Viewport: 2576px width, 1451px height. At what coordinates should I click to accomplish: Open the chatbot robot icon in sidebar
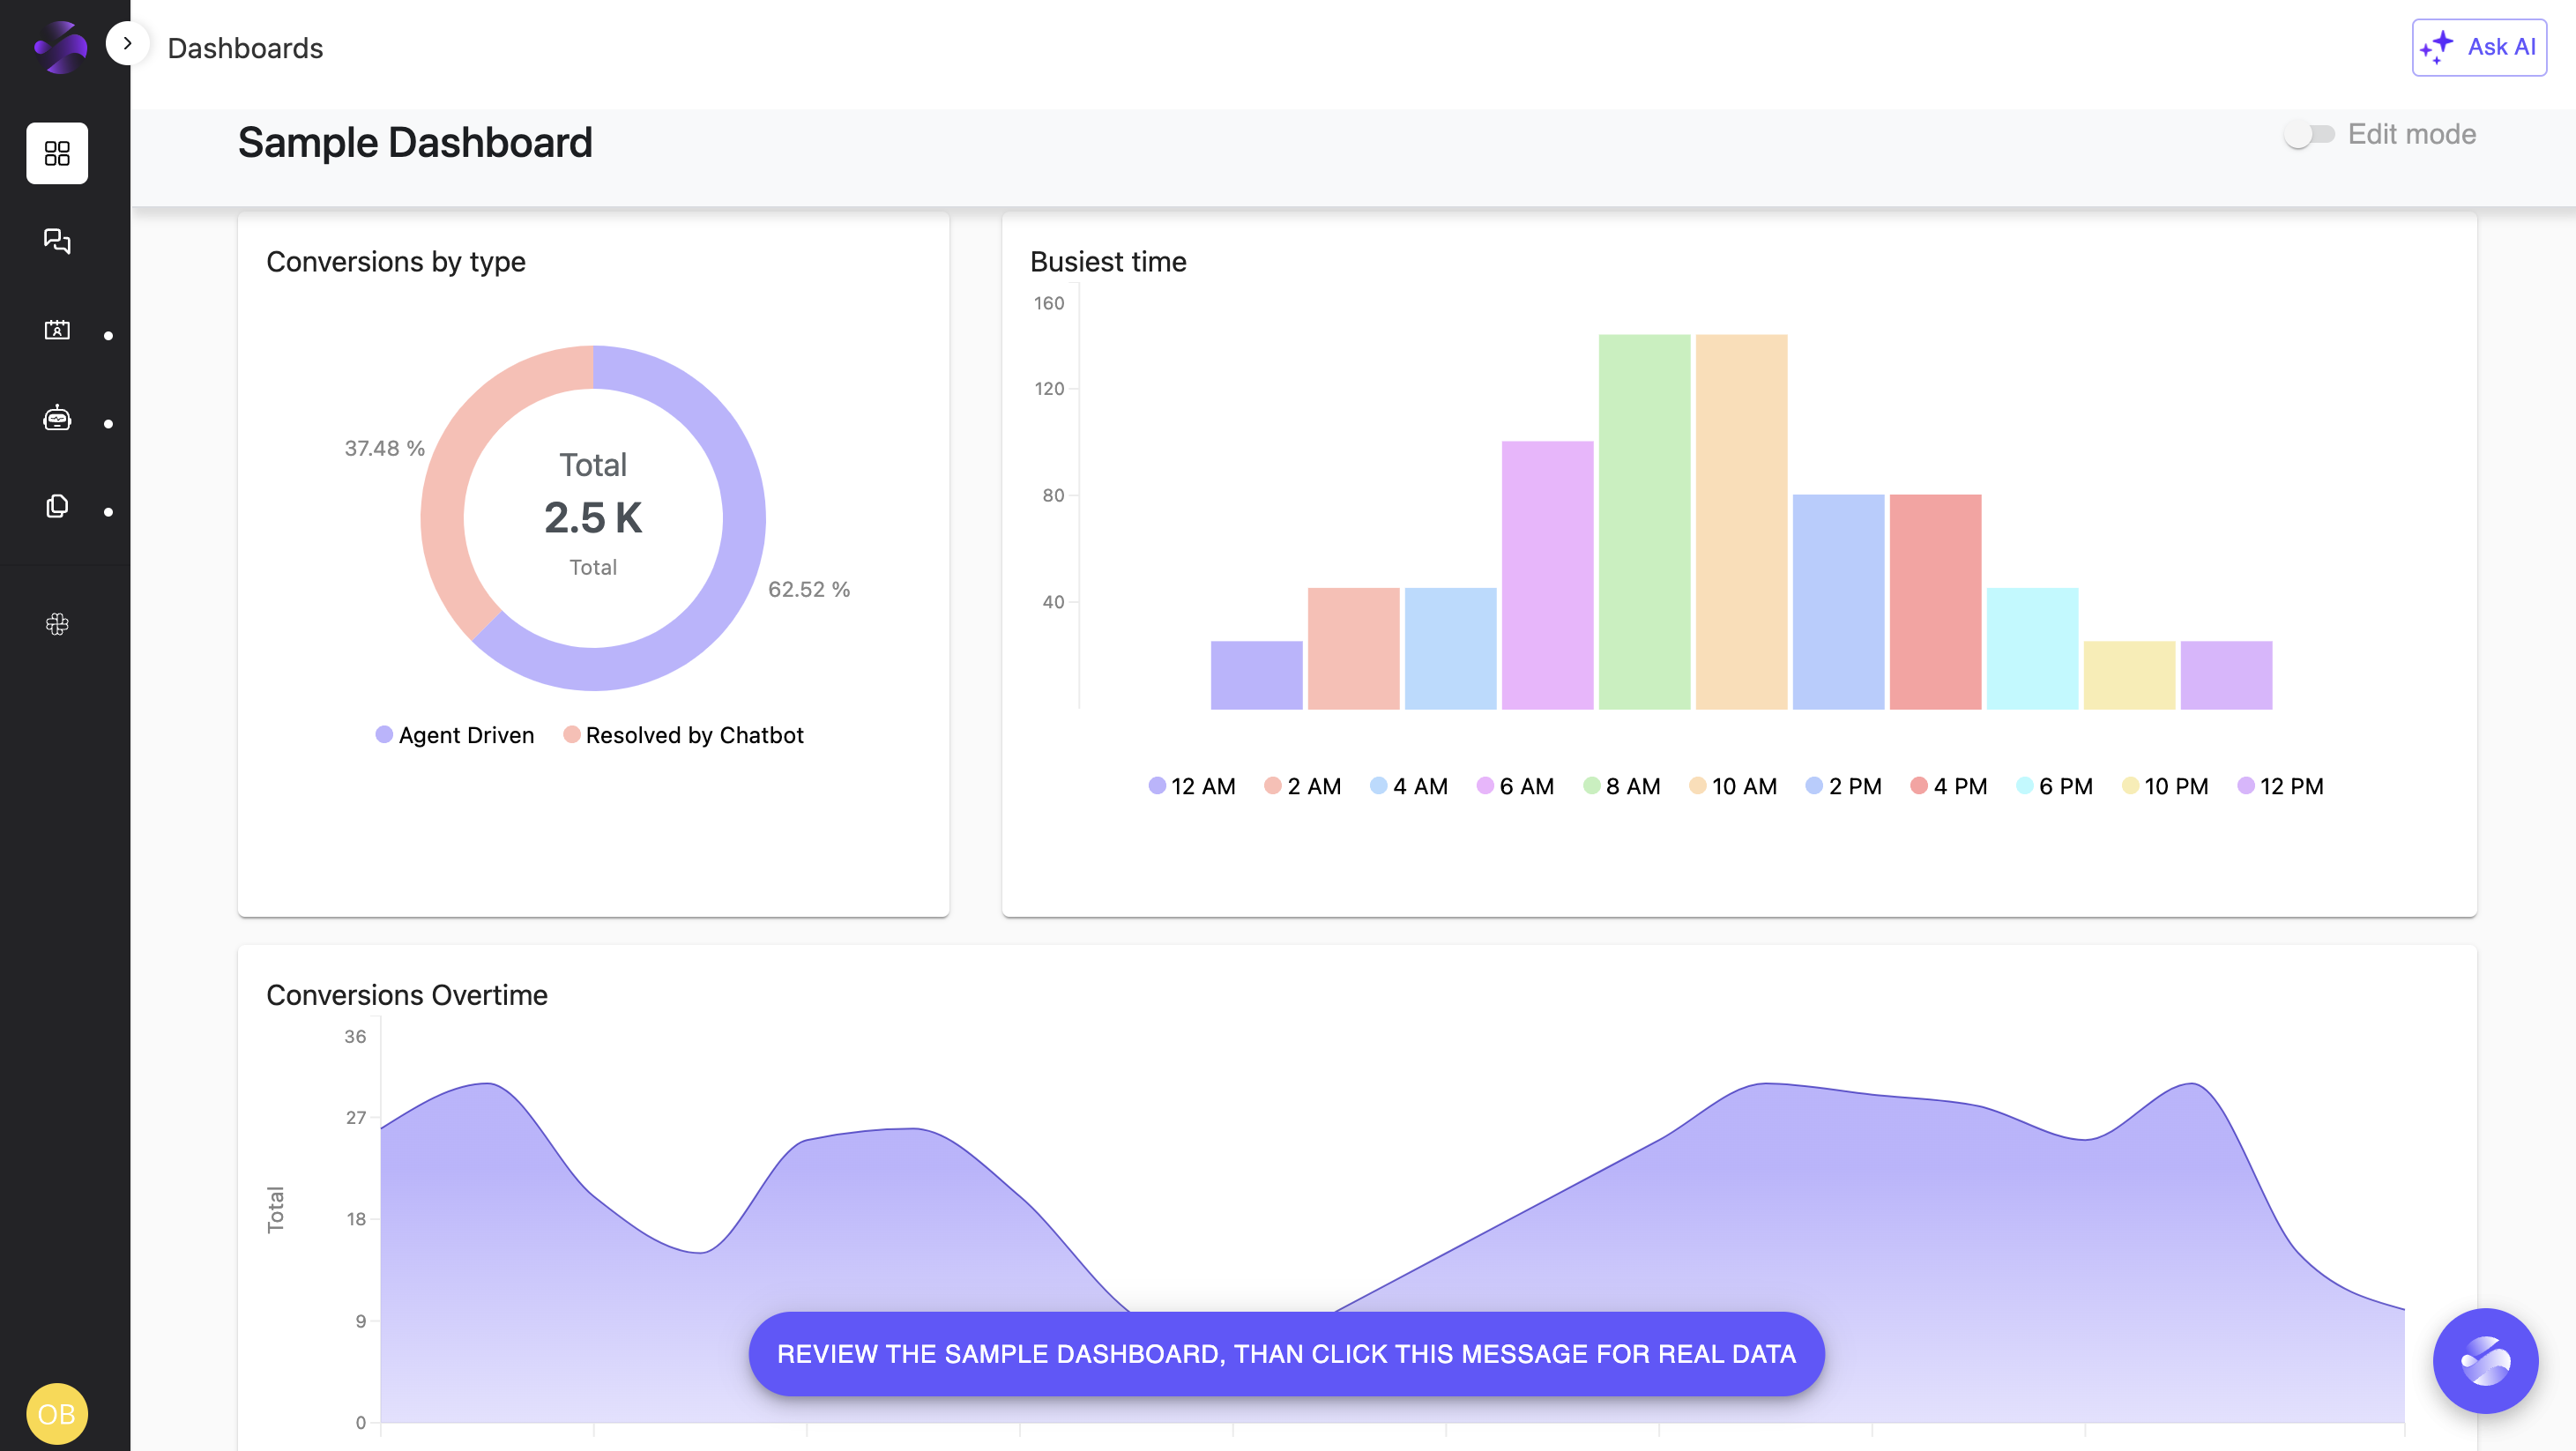(x=57, y=418)
